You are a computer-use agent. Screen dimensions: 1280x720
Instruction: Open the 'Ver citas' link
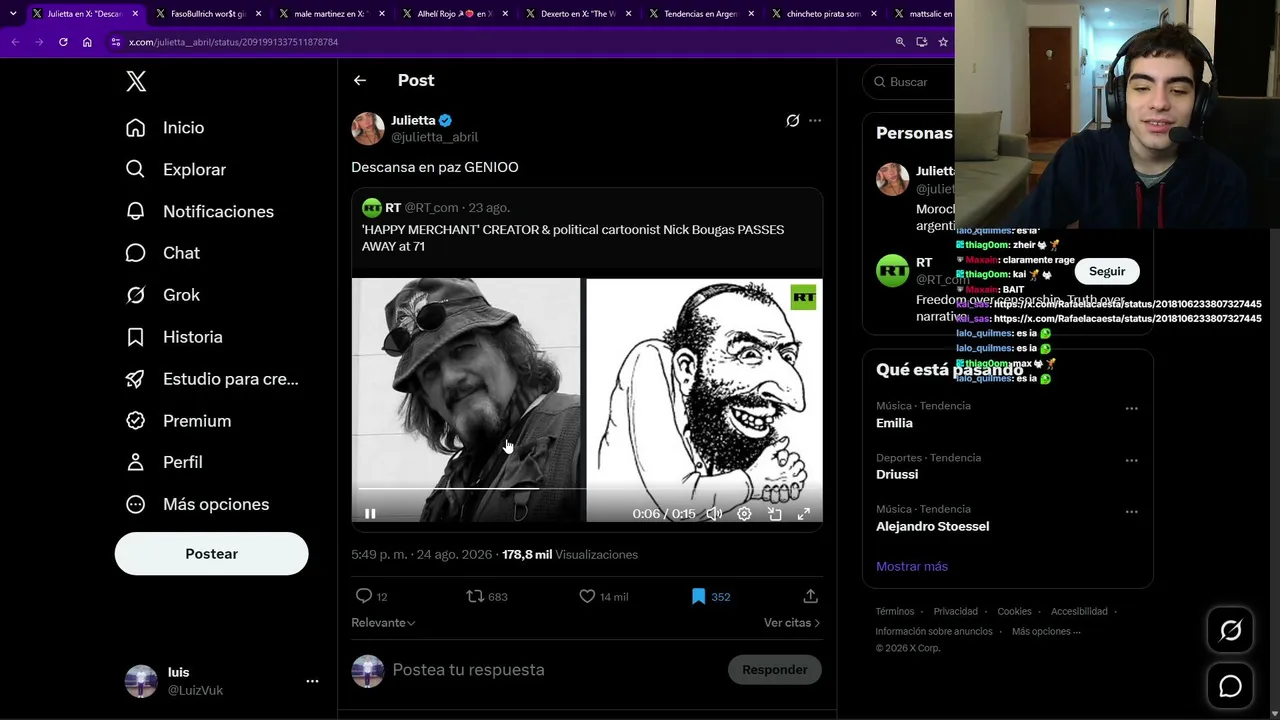tap(792, 623)
